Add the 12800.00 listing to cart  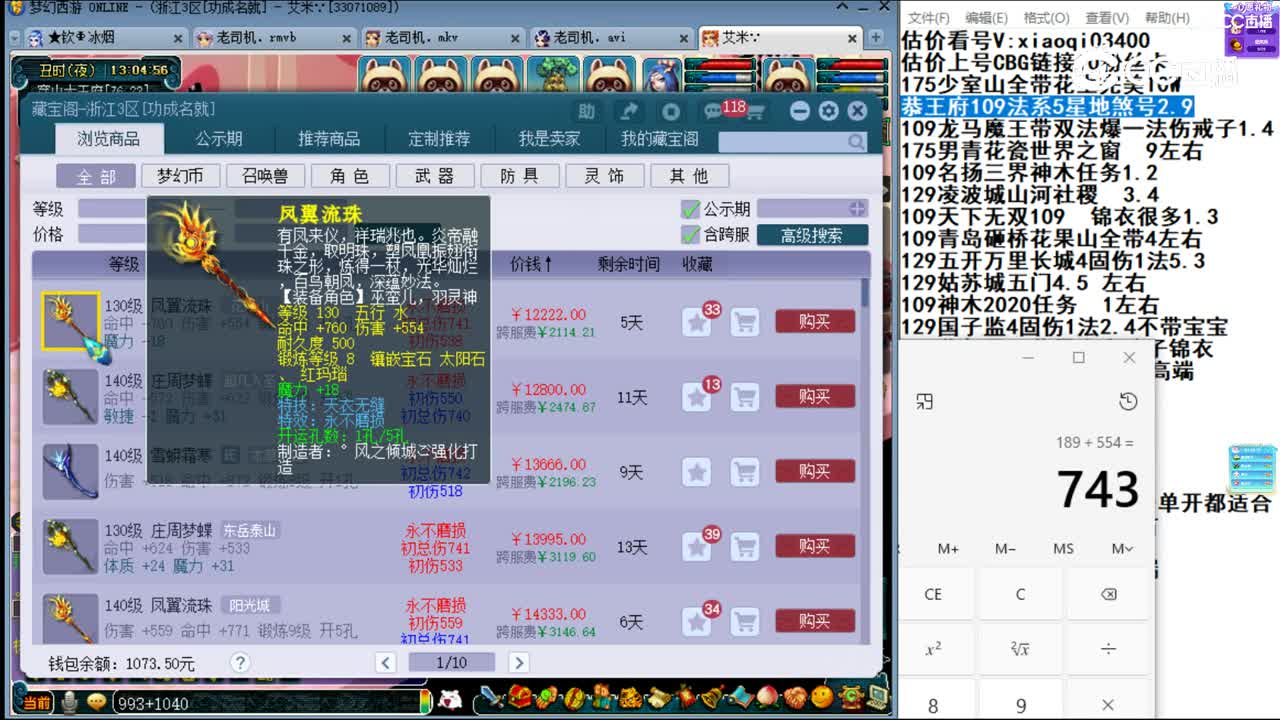(744, 397)
